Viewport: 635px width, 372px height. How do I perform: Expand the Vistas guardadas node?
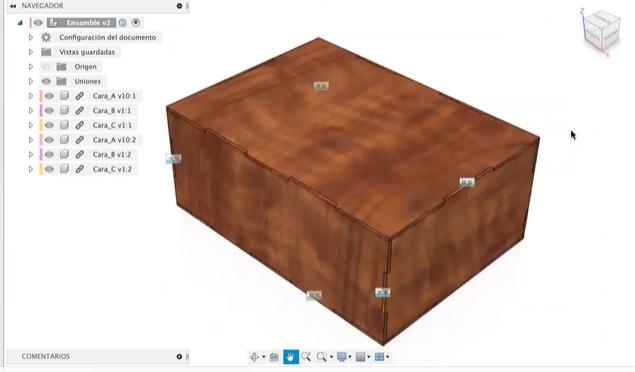31,52
